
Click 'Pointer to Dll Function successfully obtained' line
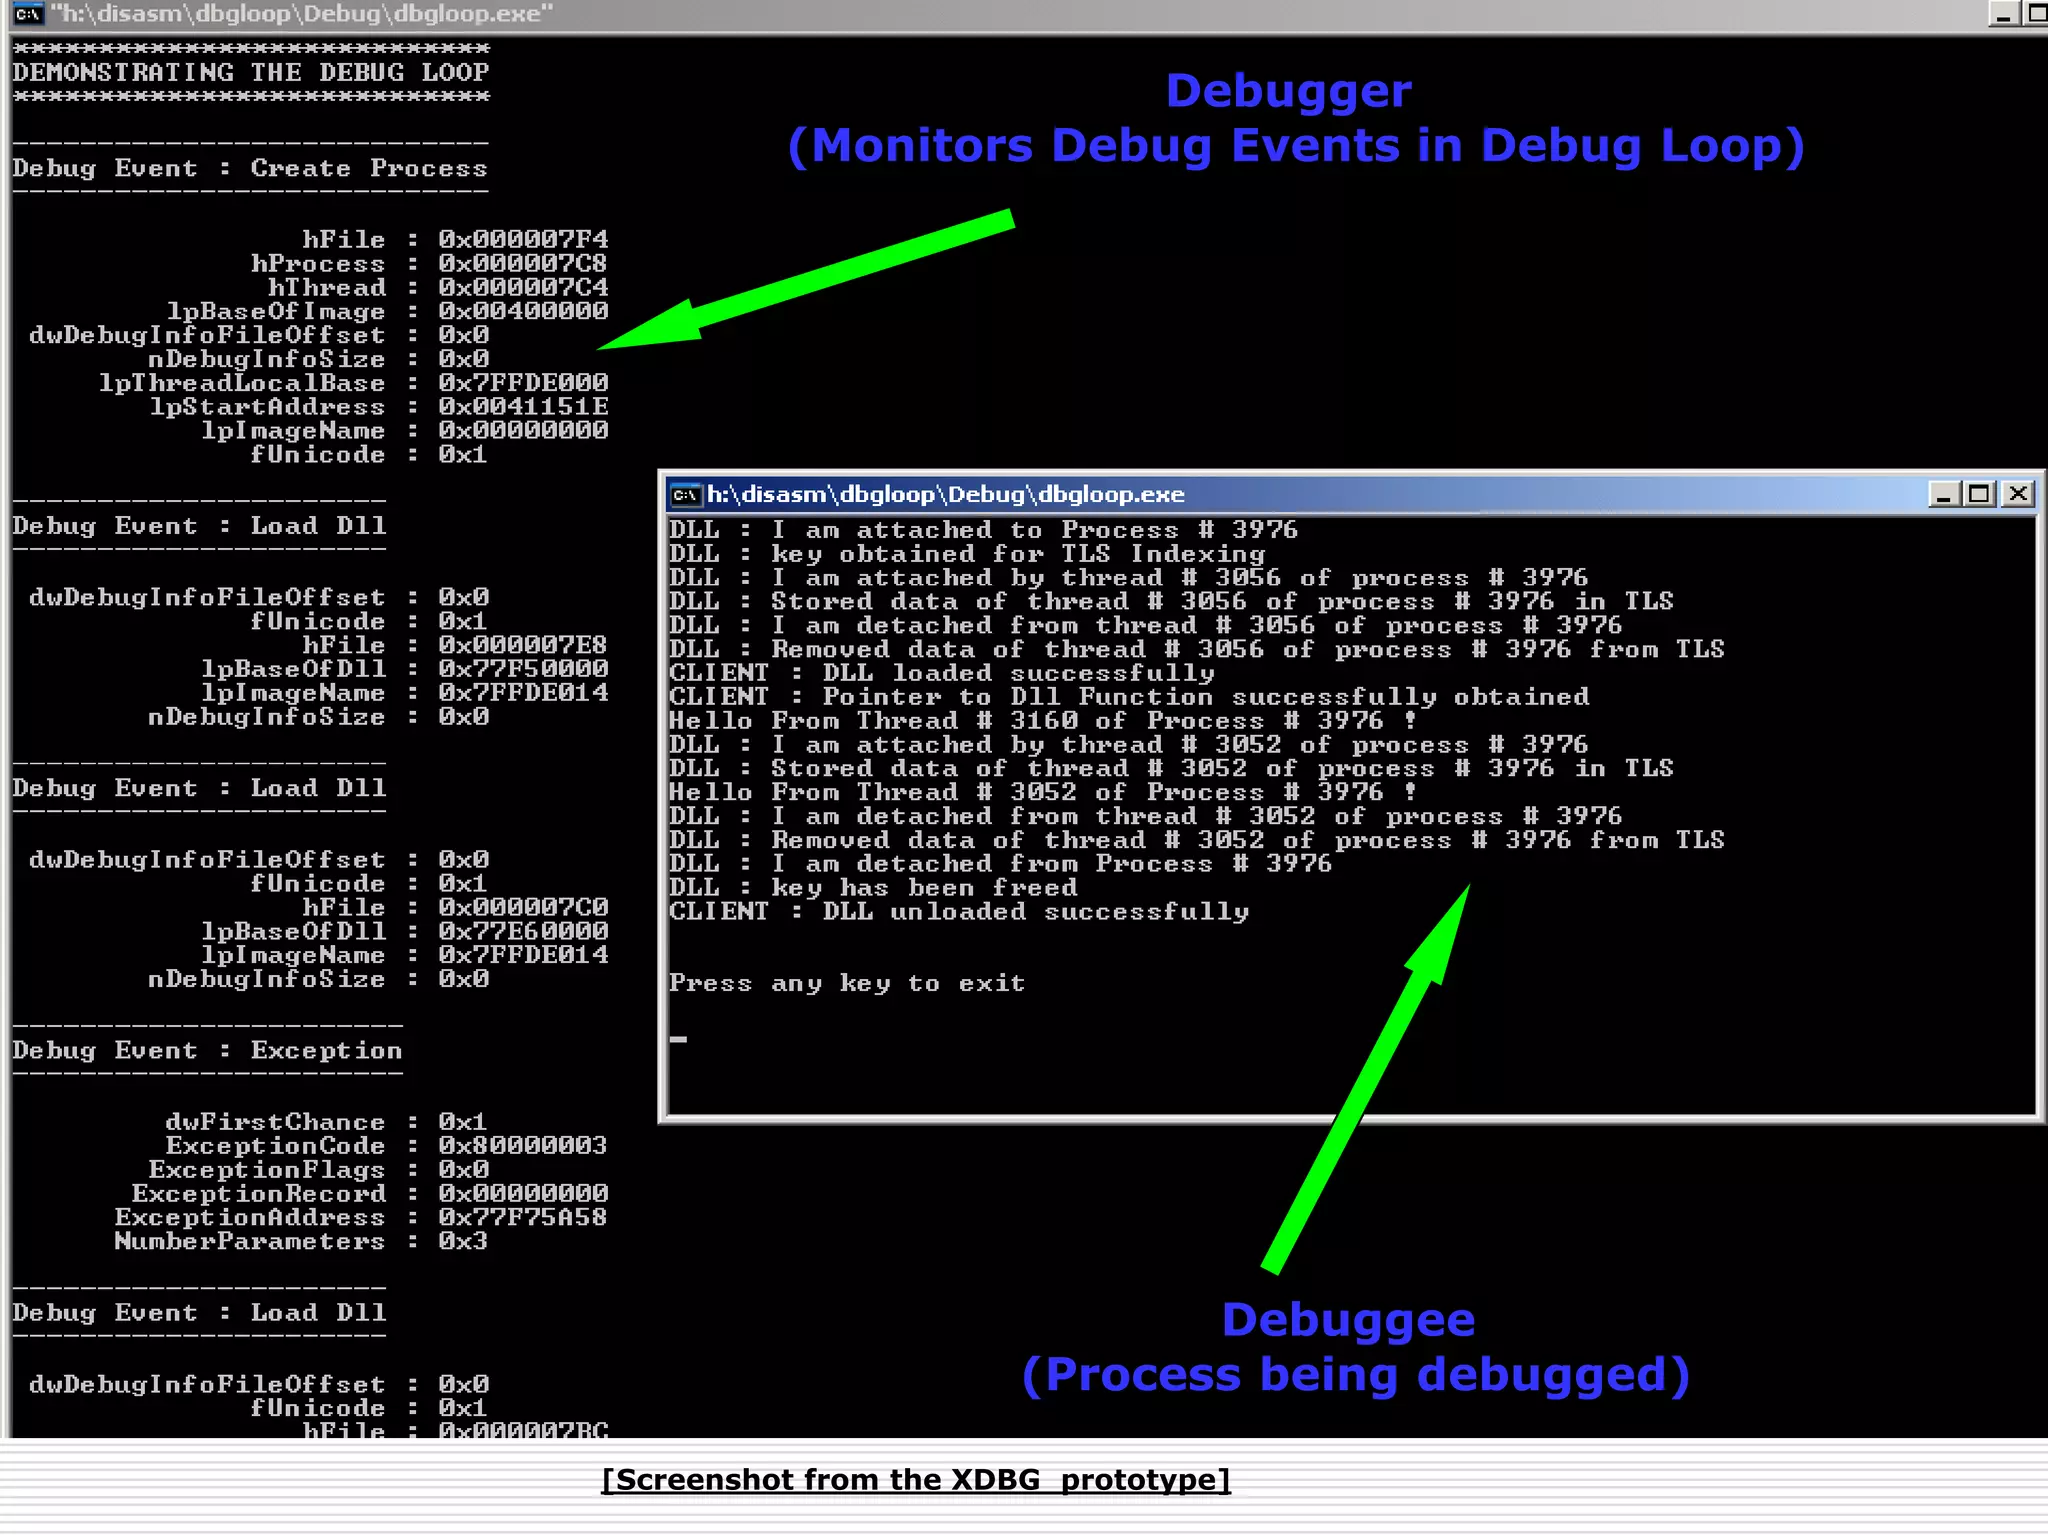(x=1129, y=697)
